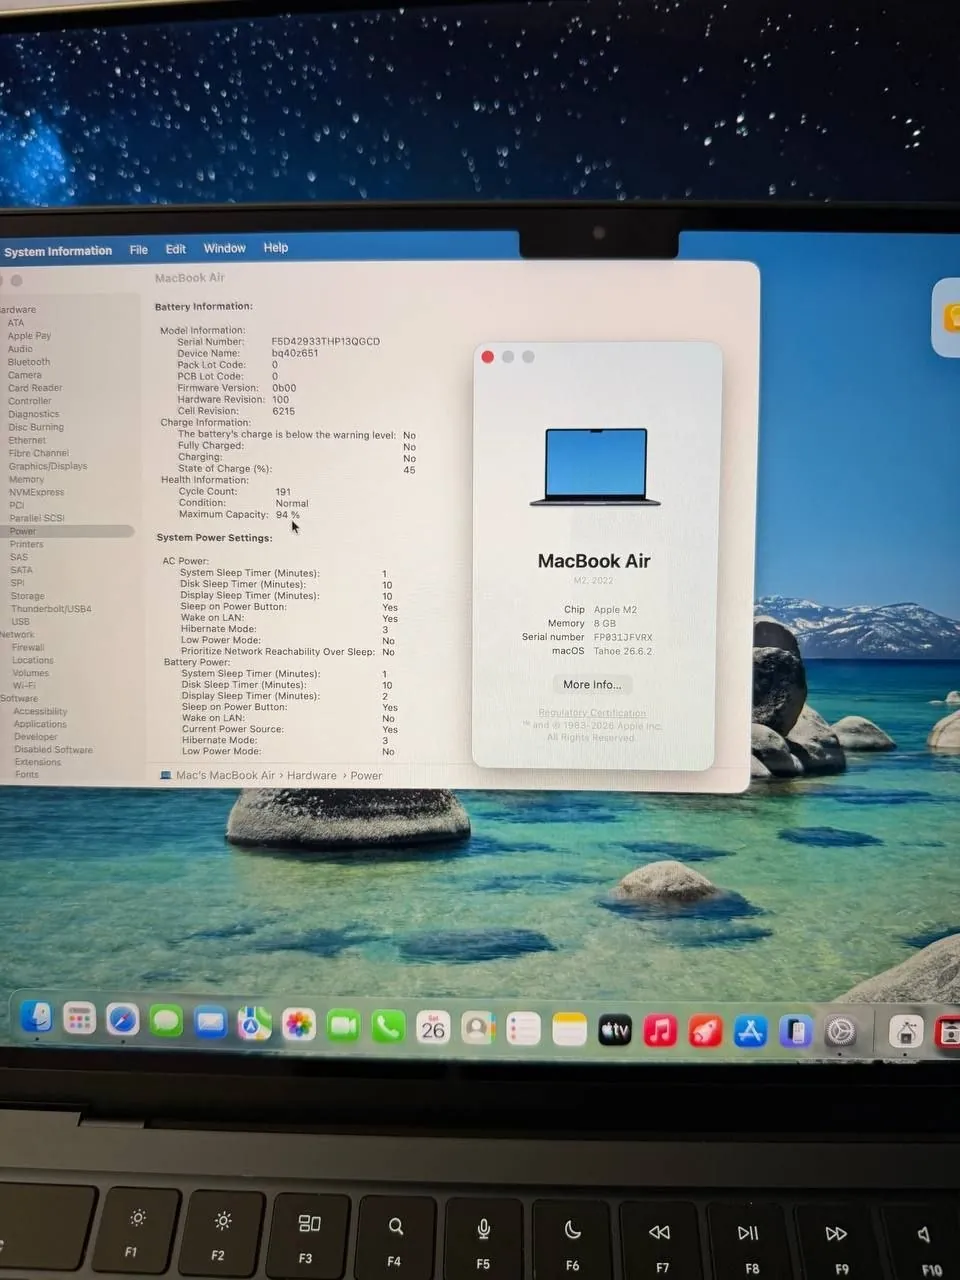Click battery serial number F5D42933THP13QGCD
Viewport: 960px width, 1280px height.
326,341
